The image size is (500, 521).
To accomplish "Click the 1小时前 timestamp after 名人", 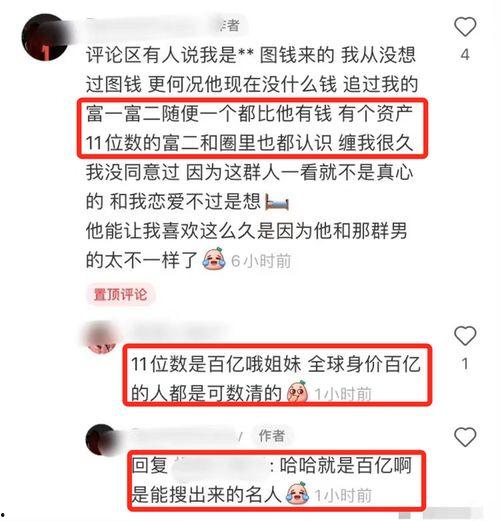I will tap(343, 495).
